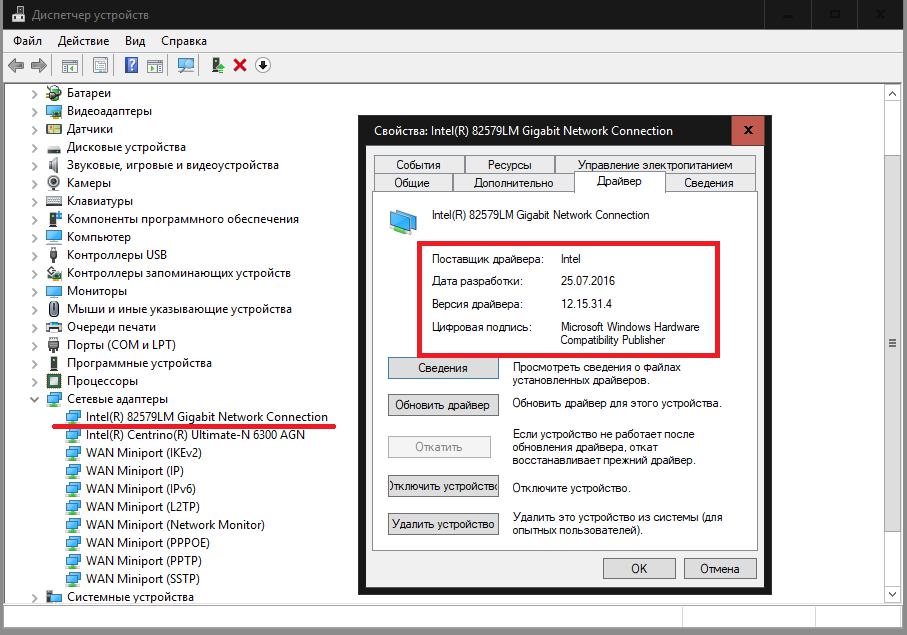Switch to the Управление электропитанием tab
This screenshot has height=635, width=907.
(655, 164)
